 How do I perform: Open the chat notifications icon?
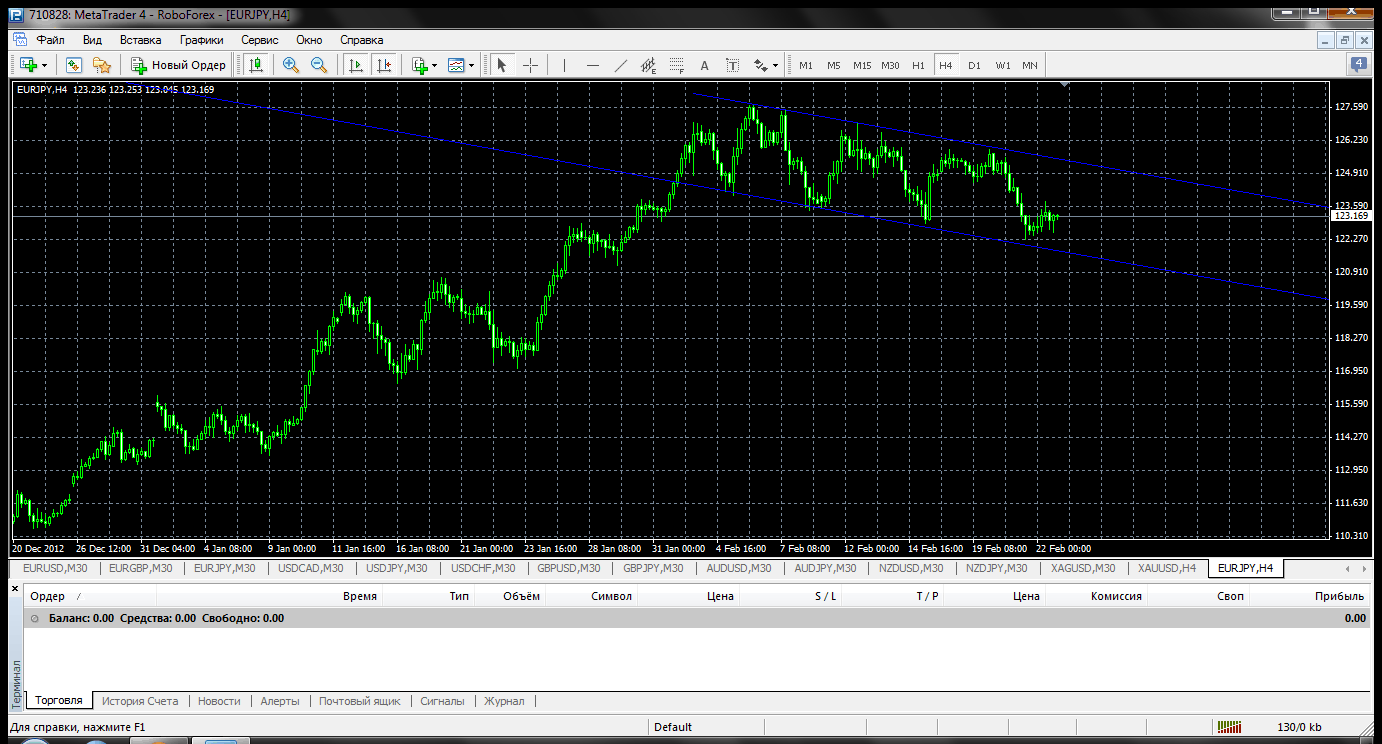coord(1358,65)
